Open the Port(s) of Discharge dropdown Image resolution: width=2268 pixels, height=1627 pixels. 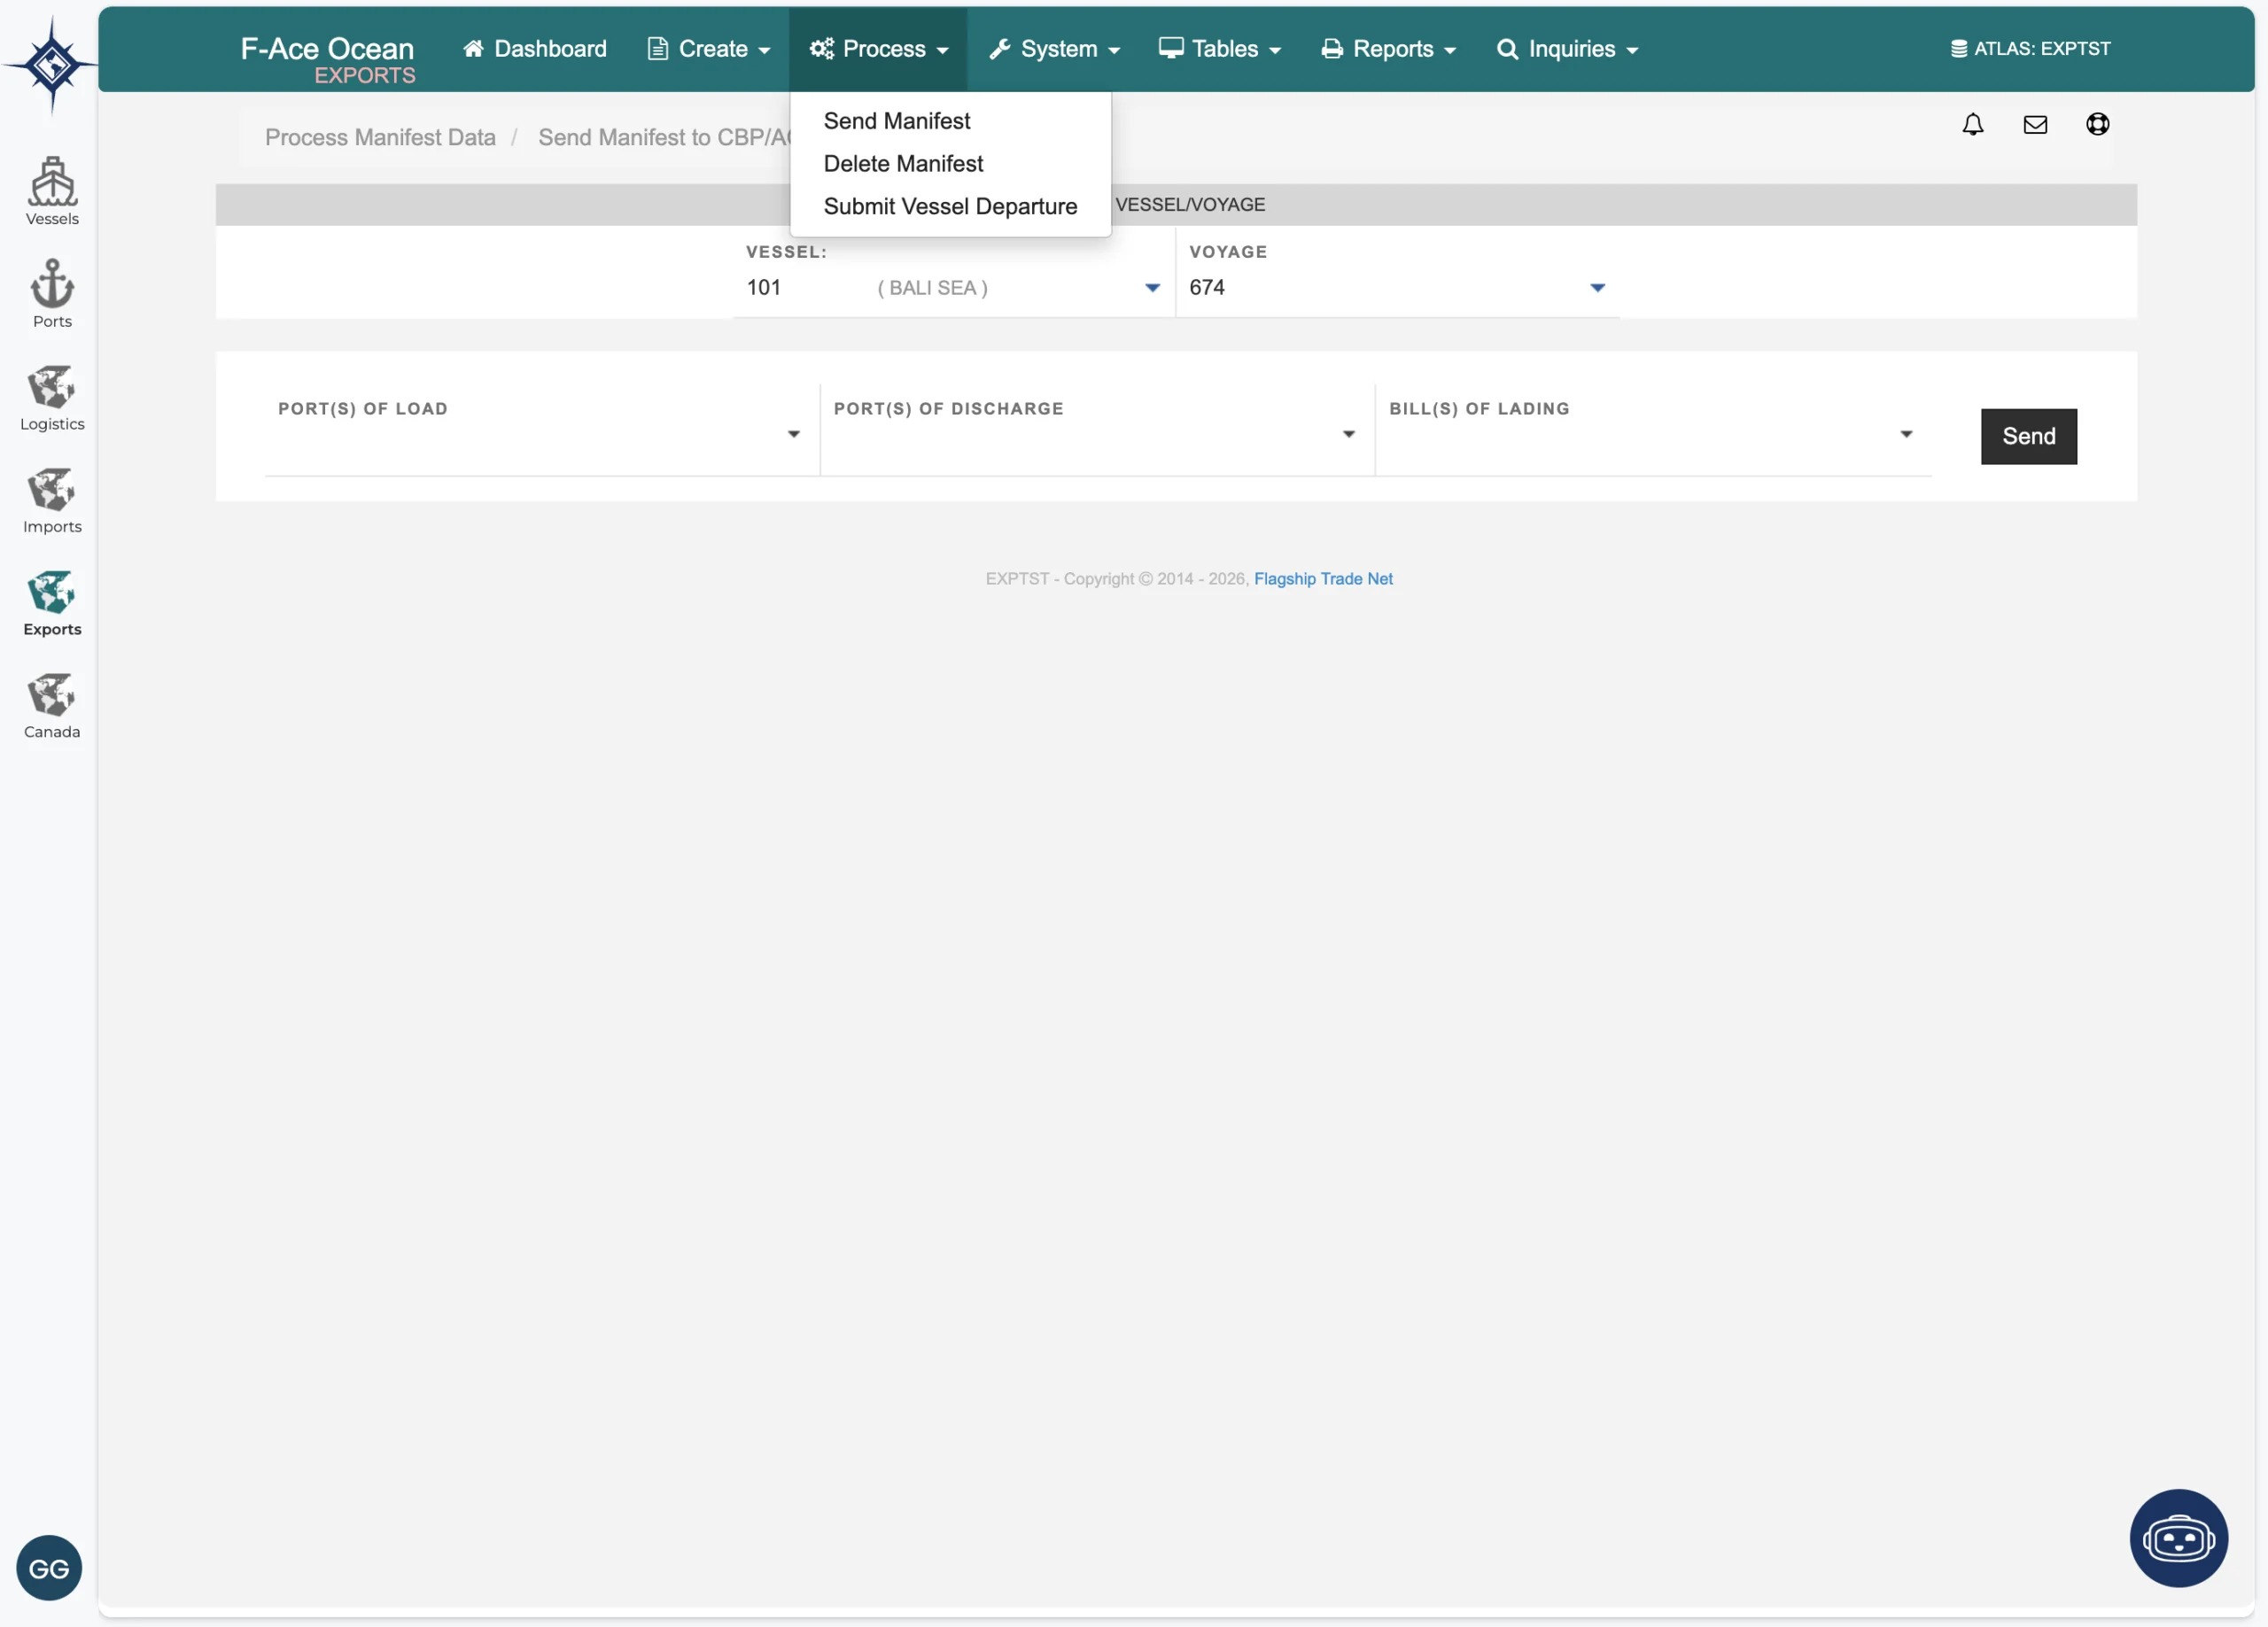pyautogui.click(x=1348, y=434)
